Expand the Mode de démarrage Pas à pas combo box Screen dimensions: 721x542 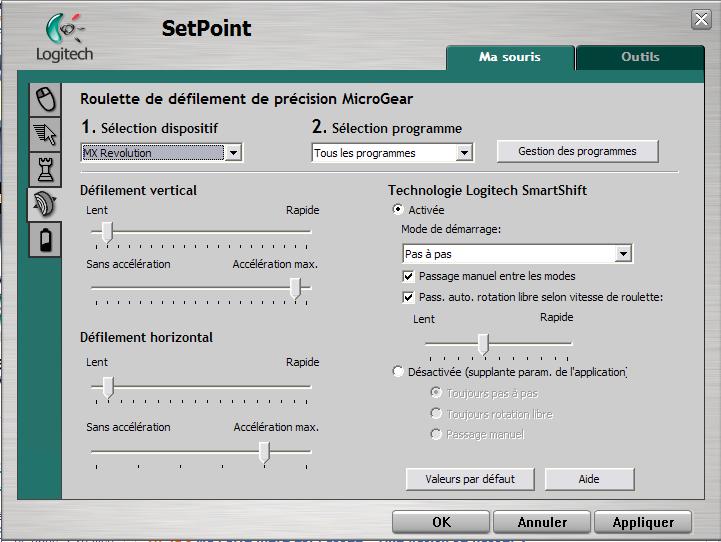(517, 254)
